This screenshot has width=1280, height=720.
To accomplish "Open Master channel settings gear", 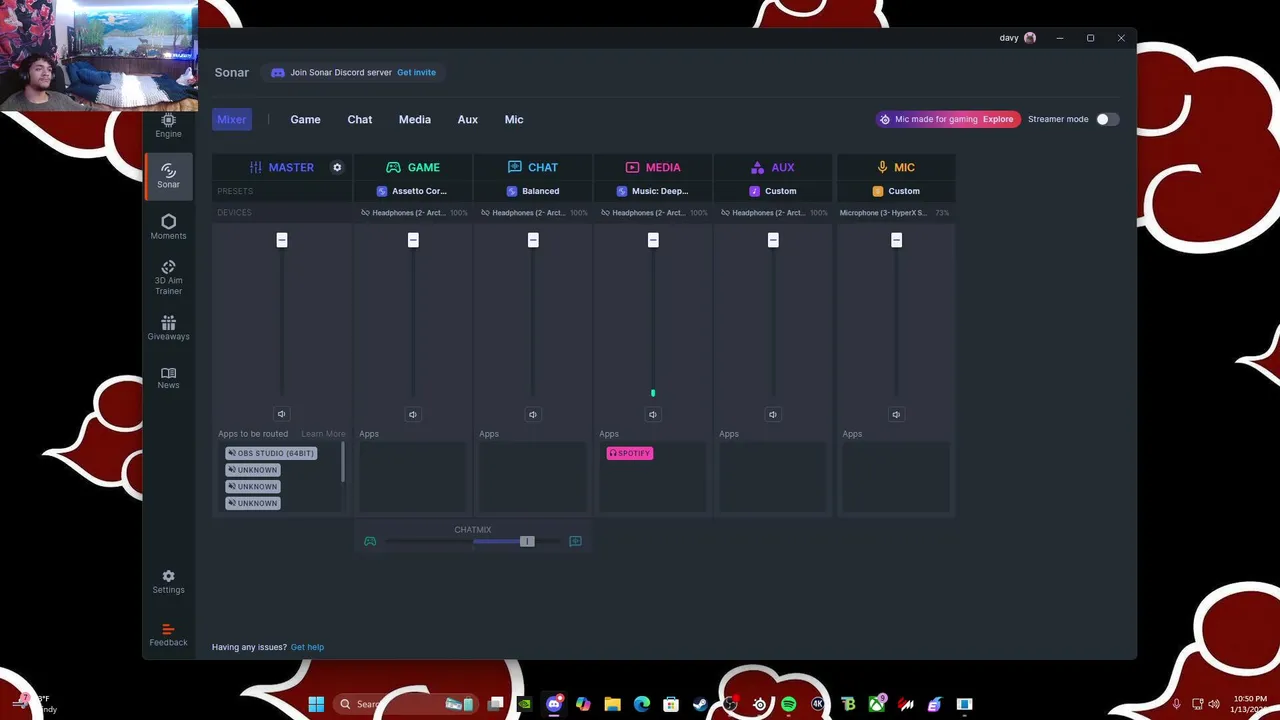I will (x=337, y=167).
